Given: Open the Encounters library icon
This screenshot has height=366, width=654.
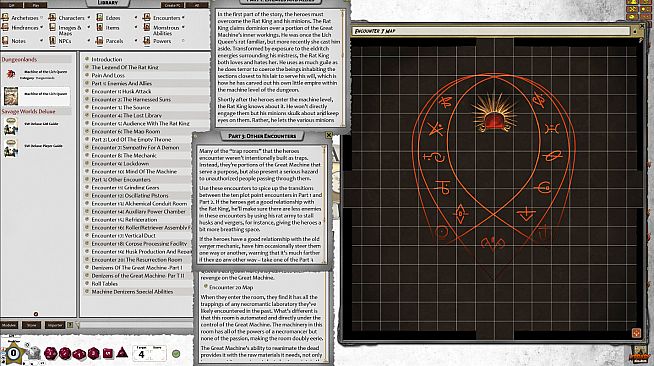Looking at the screenshot, I should point(146,17).
